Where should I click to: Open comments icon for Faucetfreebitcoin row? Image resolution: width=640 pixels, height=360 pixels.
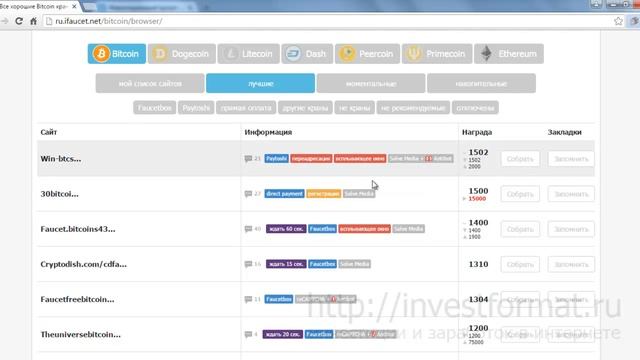[248, 299]
